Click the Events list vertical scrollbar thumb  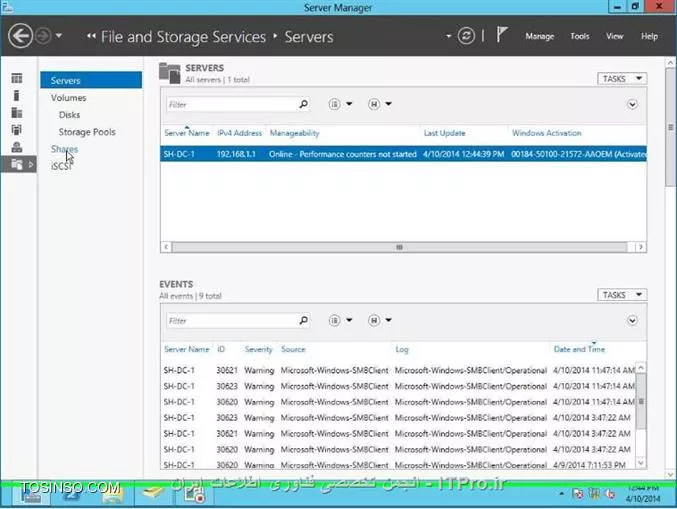click(641, 401)
